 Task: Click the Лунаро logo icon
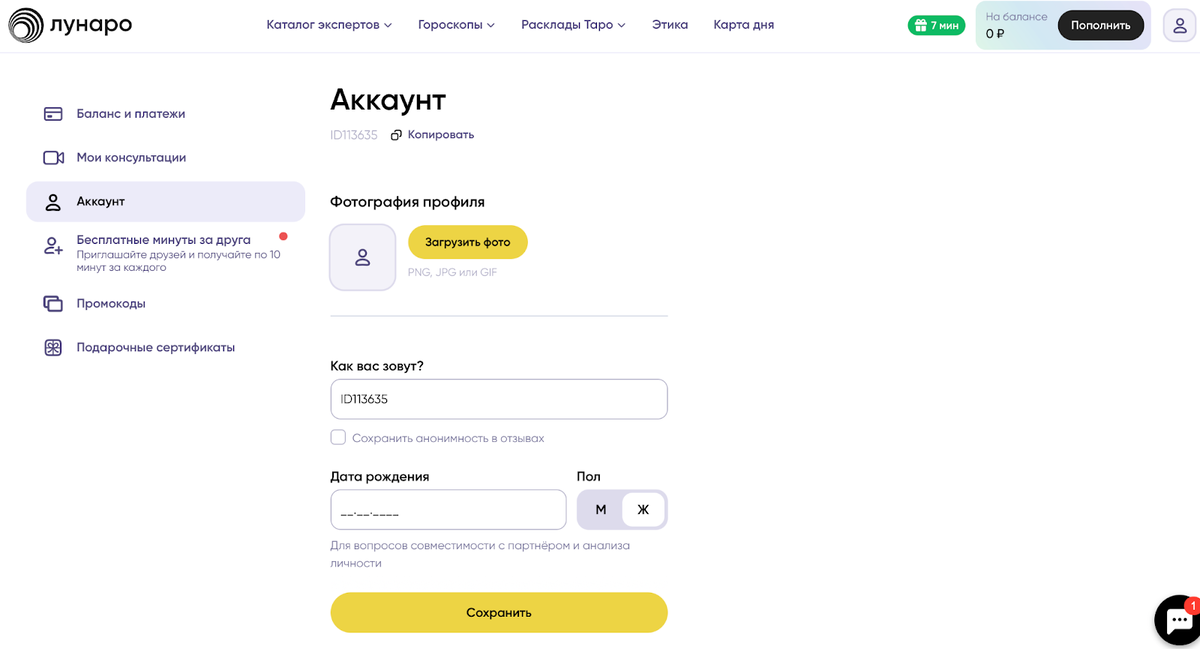[26, 25]
